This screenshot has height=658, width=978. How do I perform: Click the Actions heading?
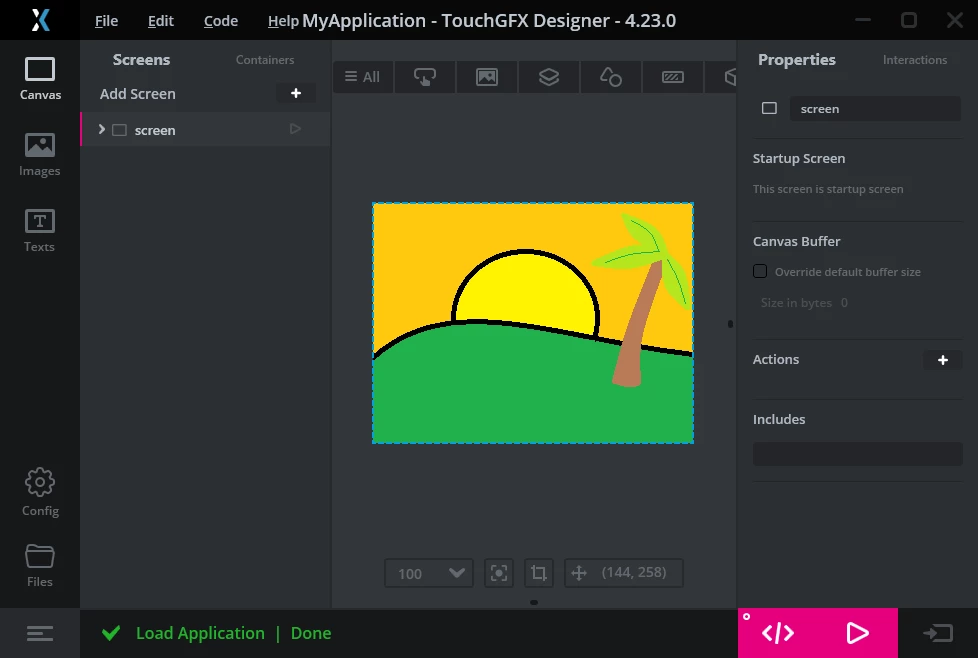(775, 359)
